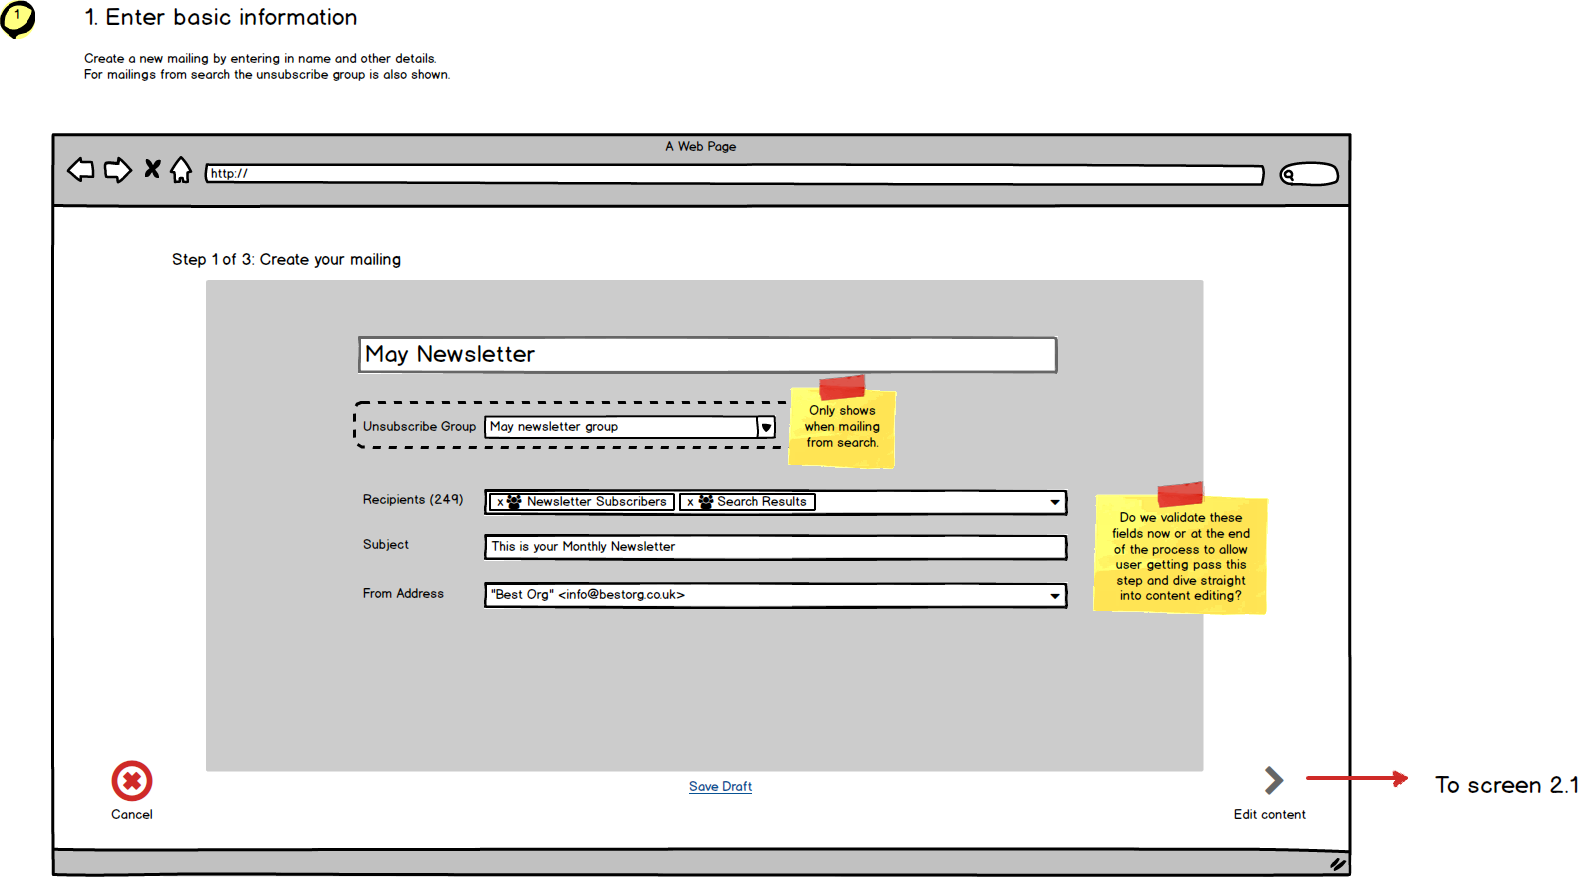Expand the Recipients dropdown arrow
1579x877 pixels.
tap(1055, 502)
